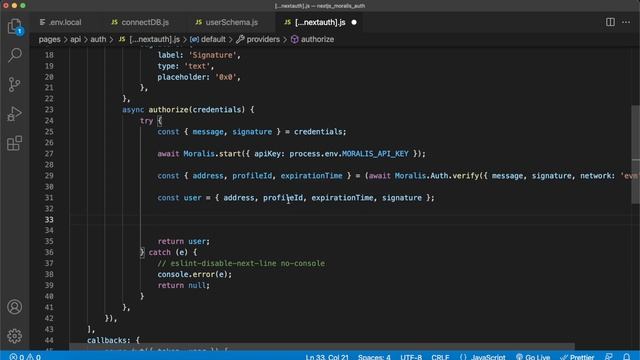Screen dimensions: 640x360
Task: Open the Search view icon
Action: coord(15,55)
